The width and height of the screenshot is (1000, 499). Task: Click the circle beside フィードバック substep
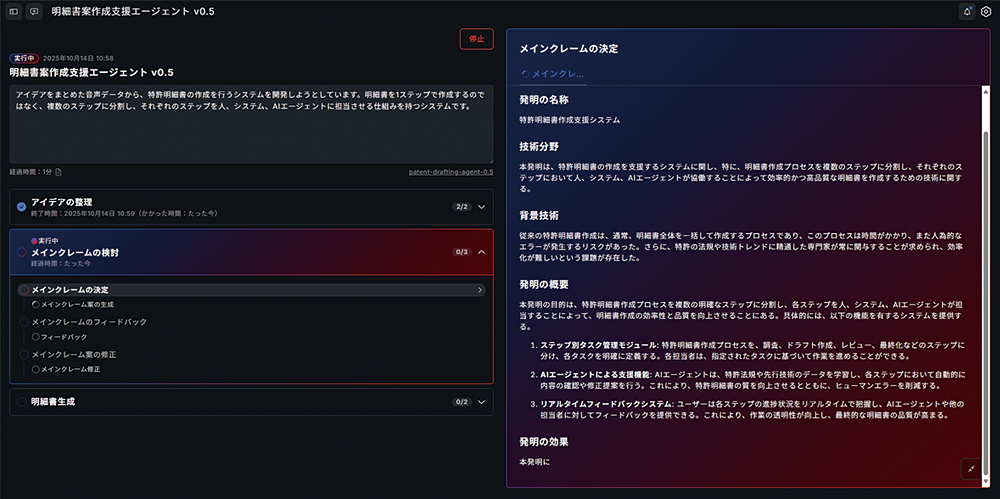pyautogui.click(x=36, y=337)
